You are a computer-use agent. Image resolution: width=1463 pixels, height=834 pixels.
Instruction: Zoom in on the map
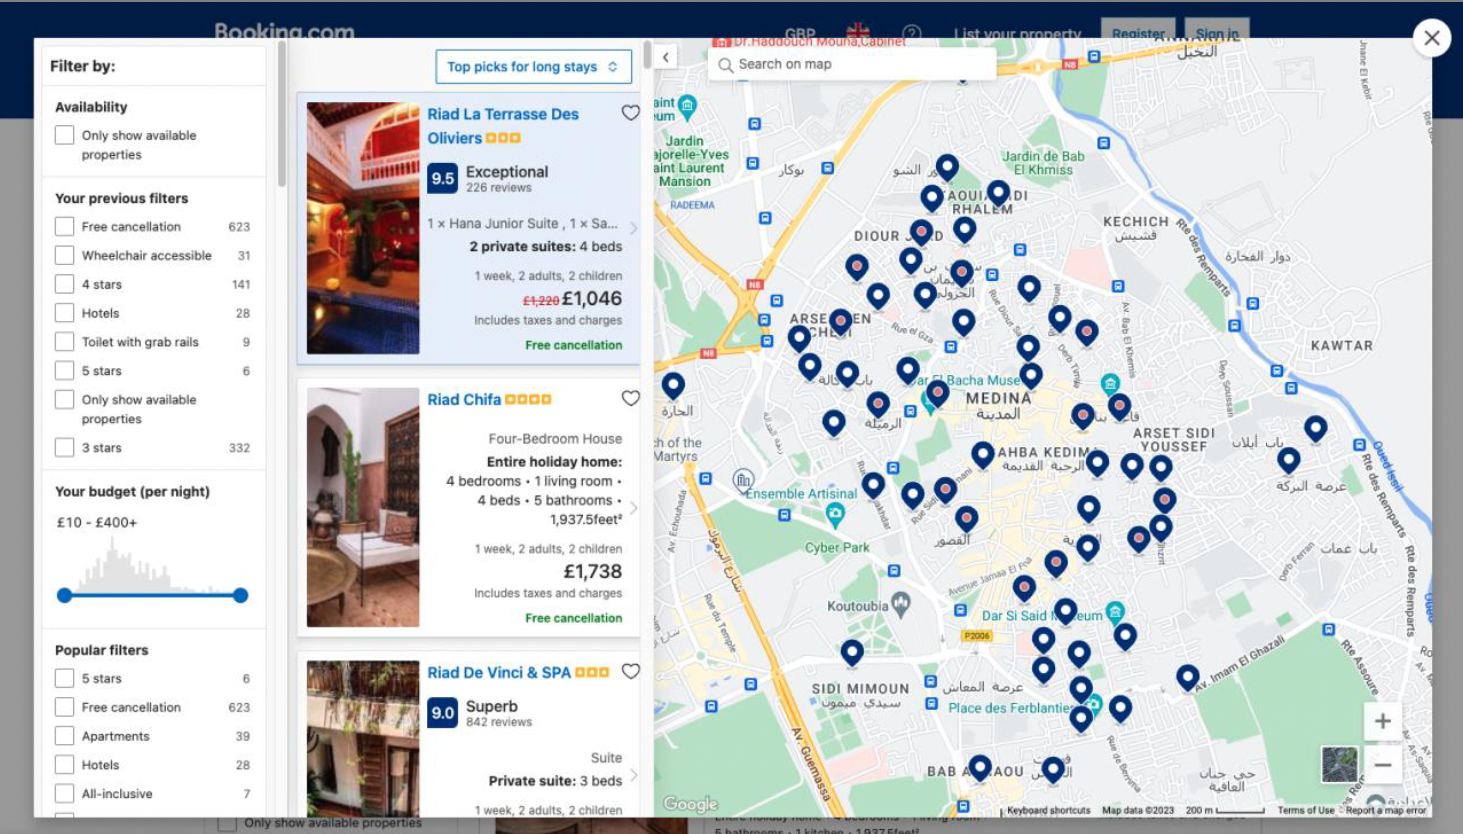click(1383, 721)
